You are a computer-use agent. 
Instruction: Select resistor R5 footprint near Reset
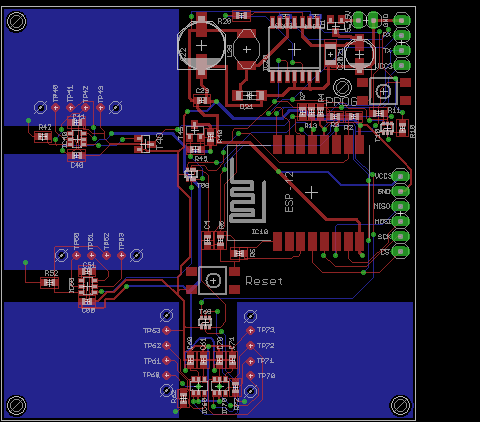tap(239, 254)
